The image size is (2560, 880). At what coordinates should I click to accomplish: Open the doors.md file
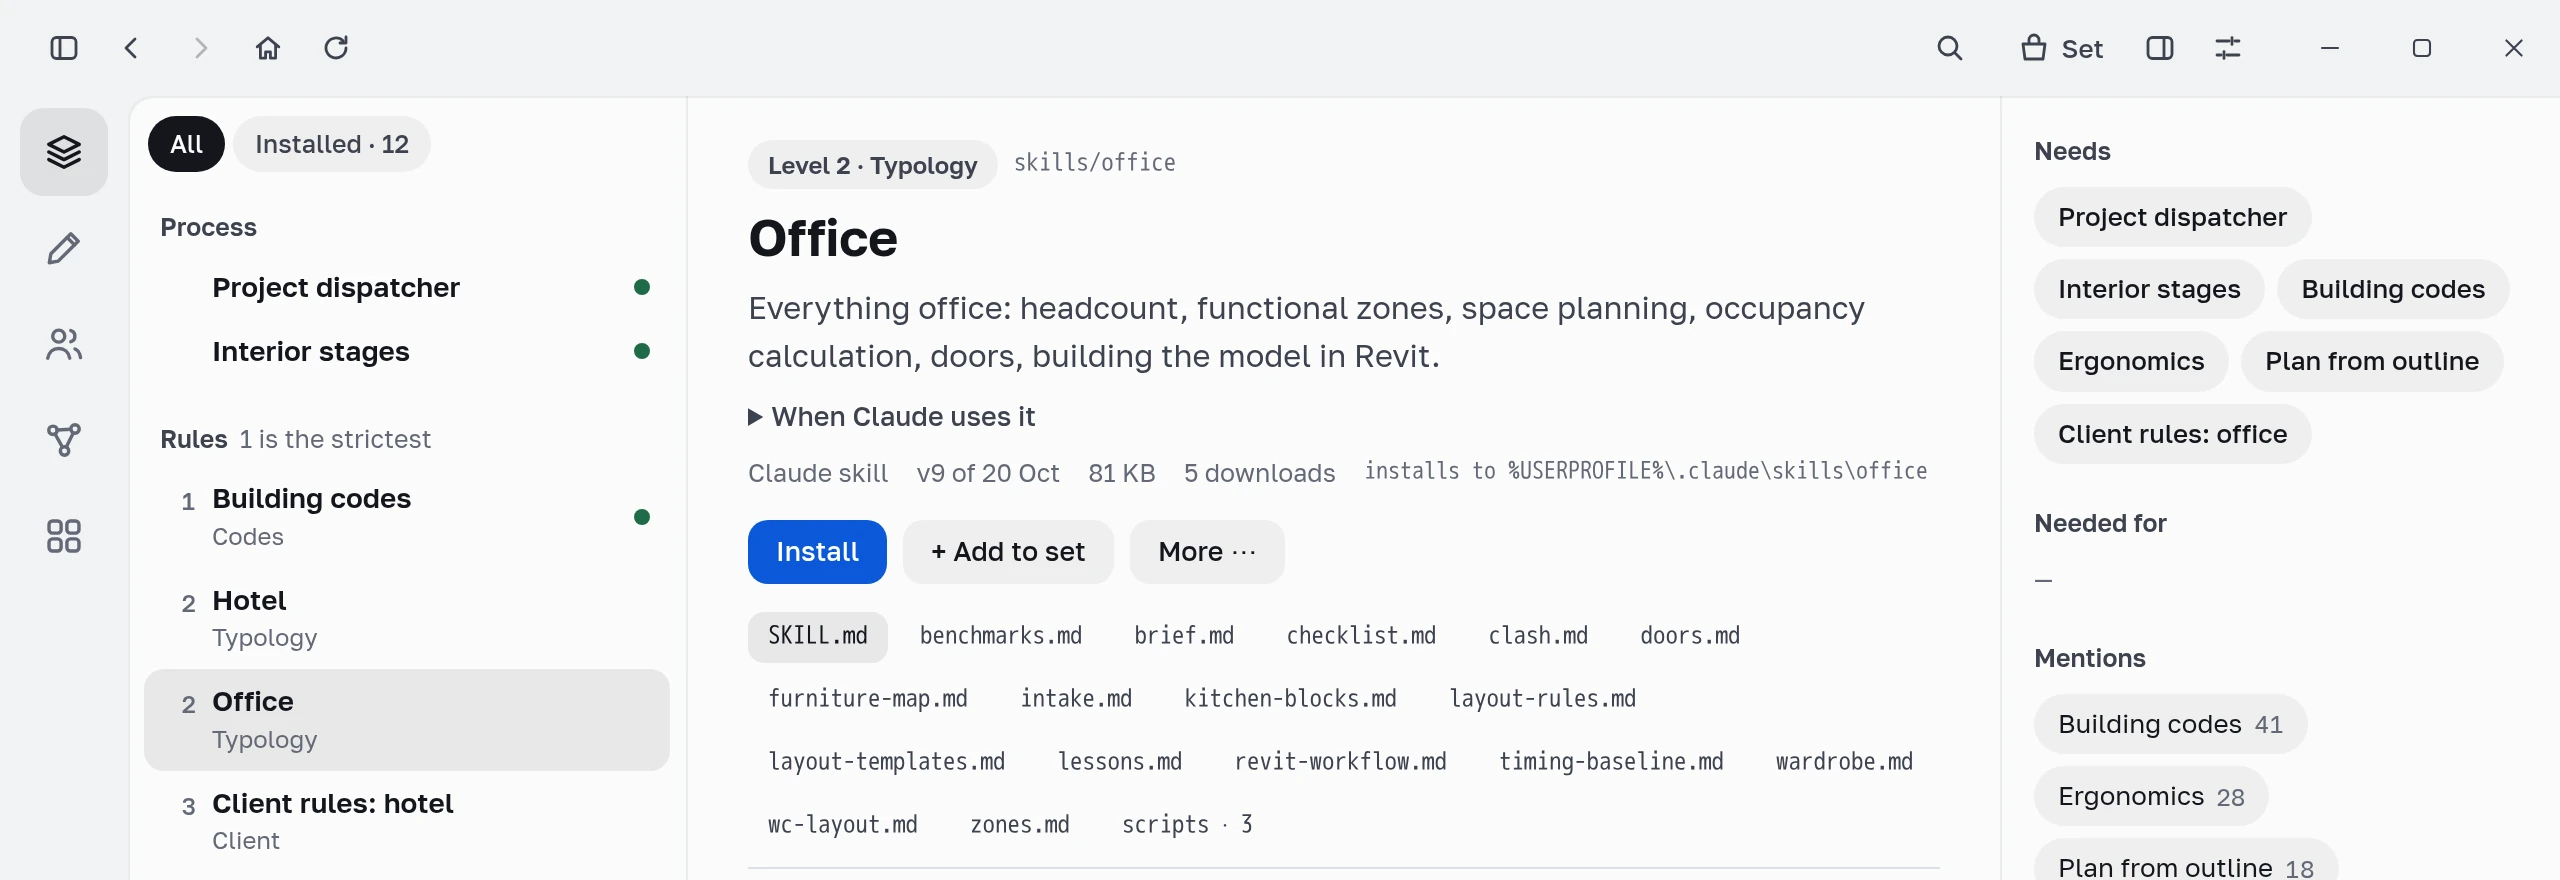[1690, 636]
